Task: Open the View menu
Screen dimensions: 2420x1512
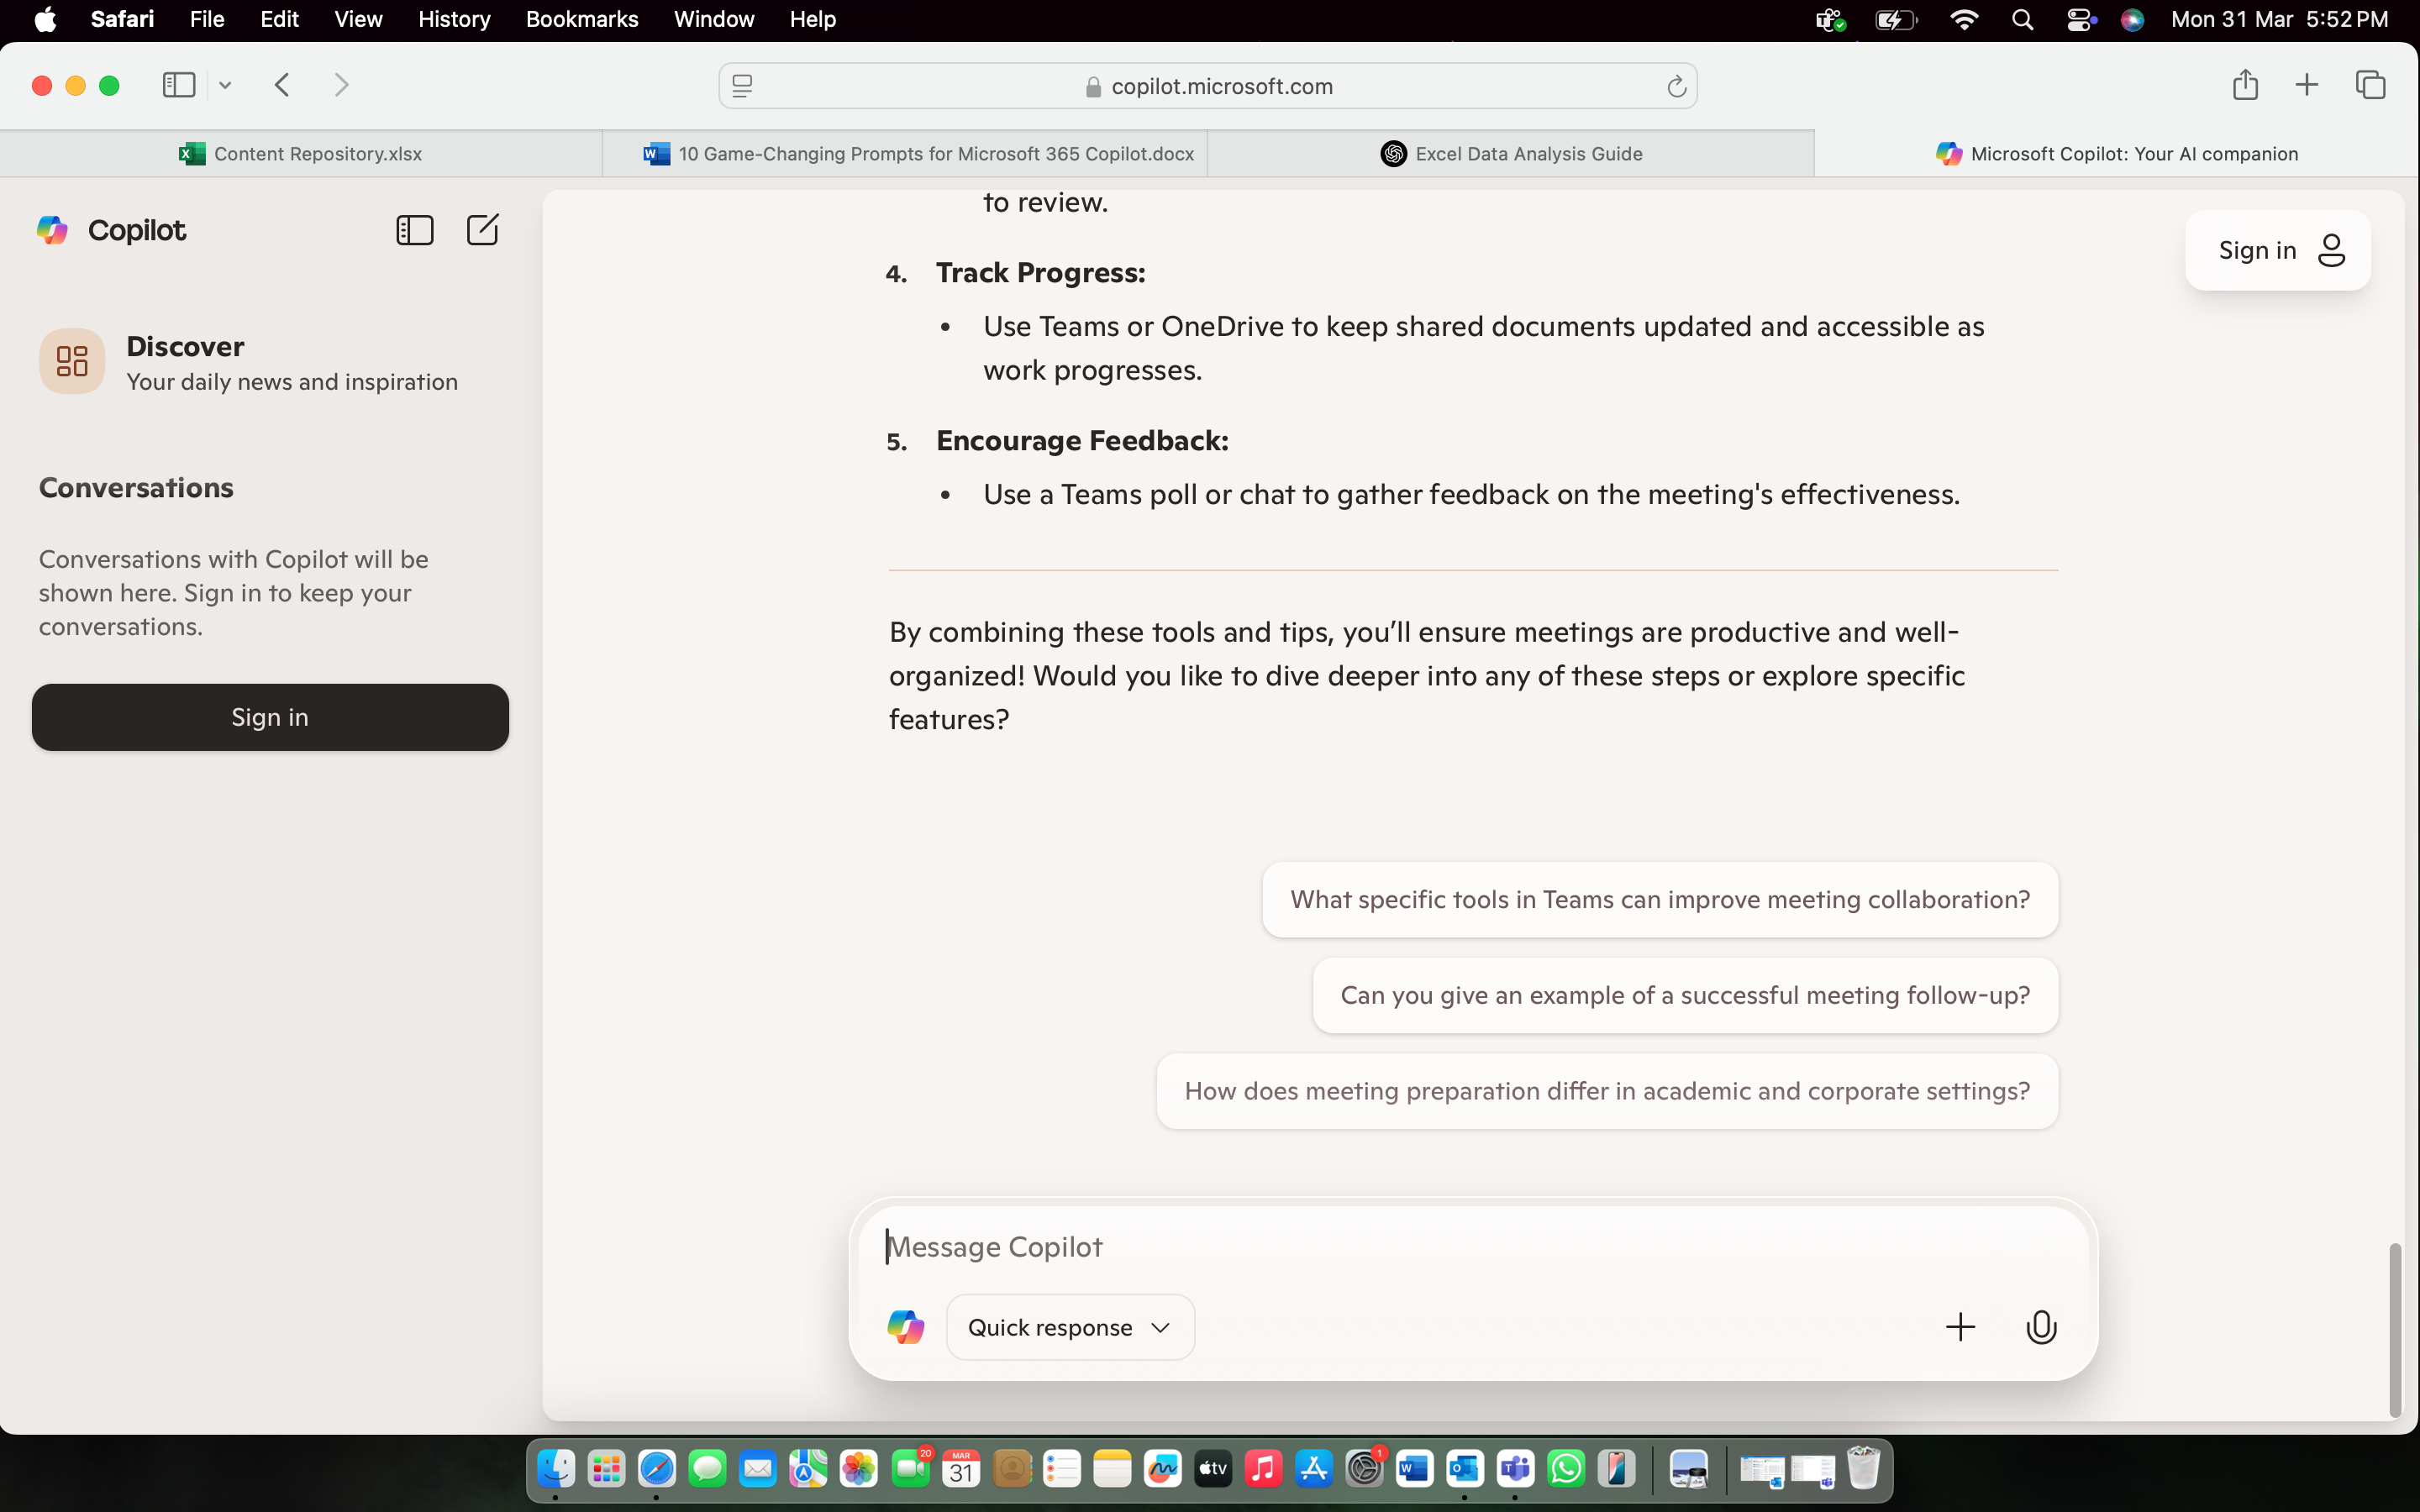Action: point(358,20)
